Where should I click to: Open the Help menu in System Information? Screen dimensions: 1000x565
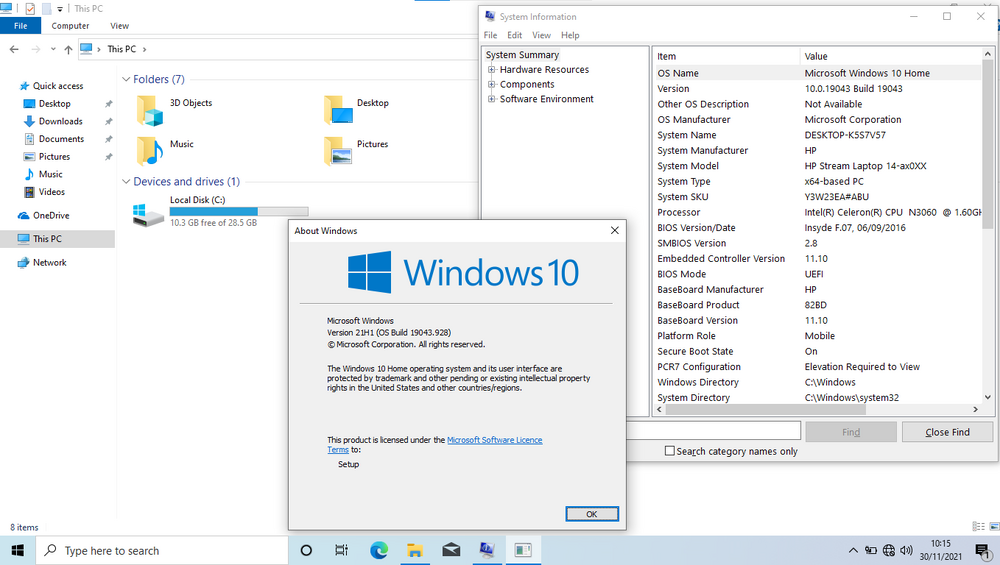click(x=570, y=35)
